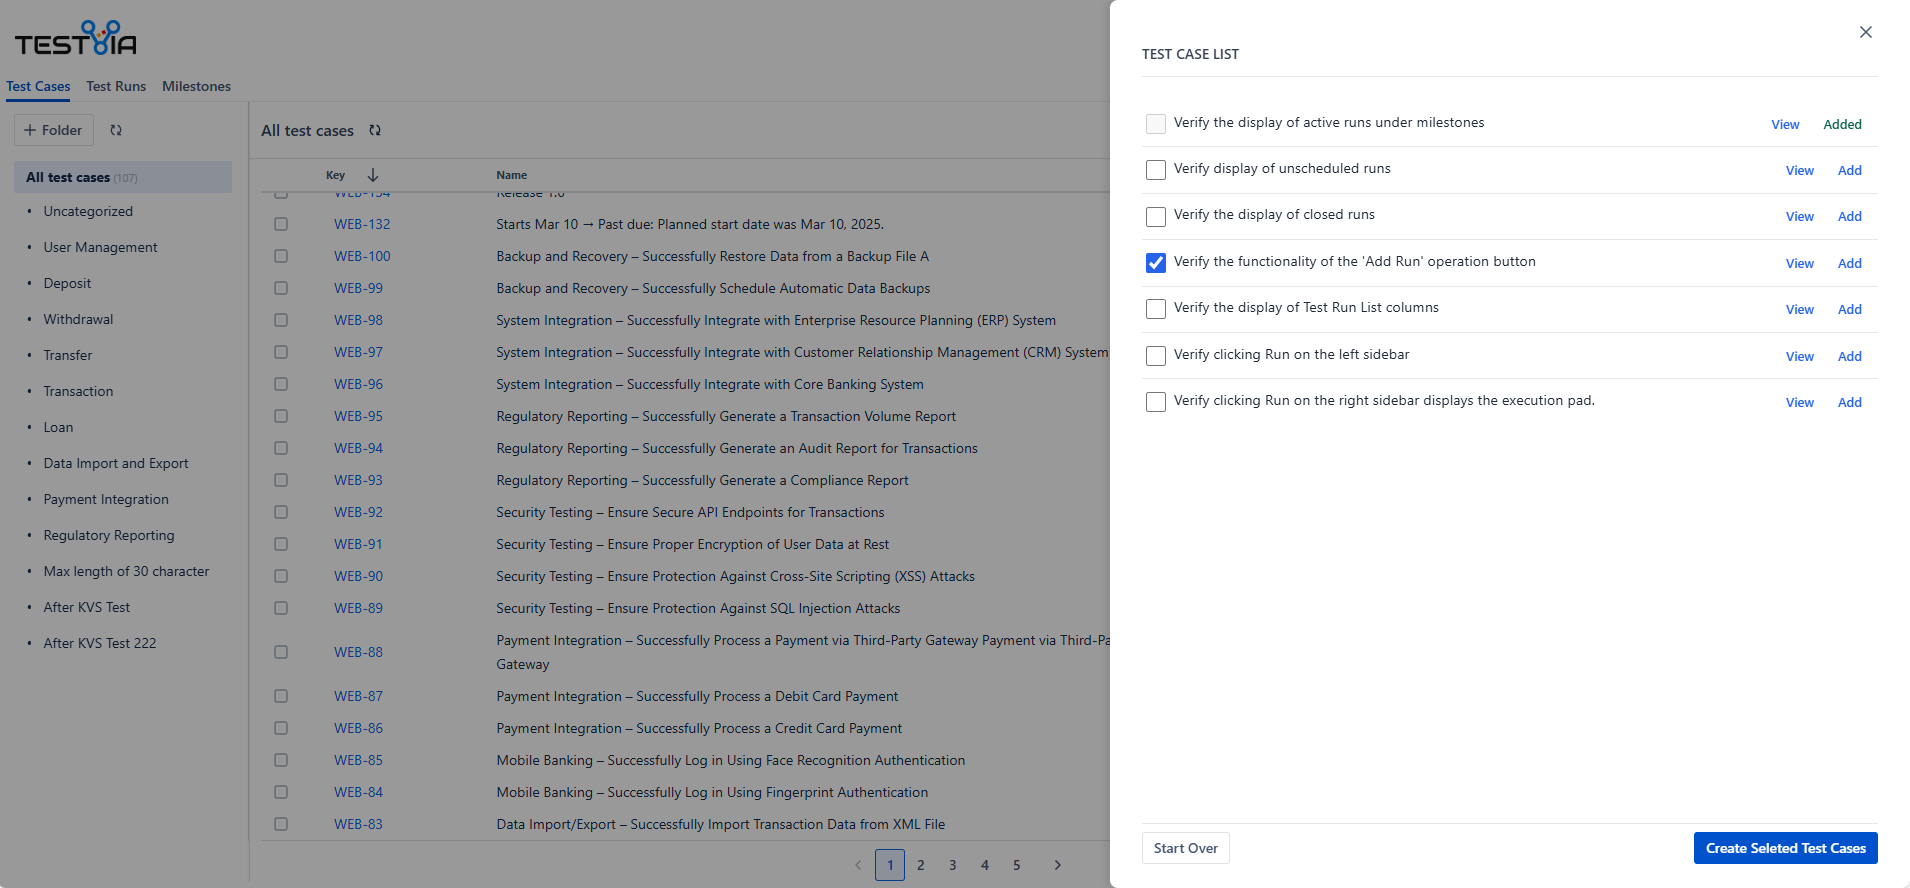Open Payment Integration folder in sidebar
This screenshot has height=888, width=1910.
point(106,499)
